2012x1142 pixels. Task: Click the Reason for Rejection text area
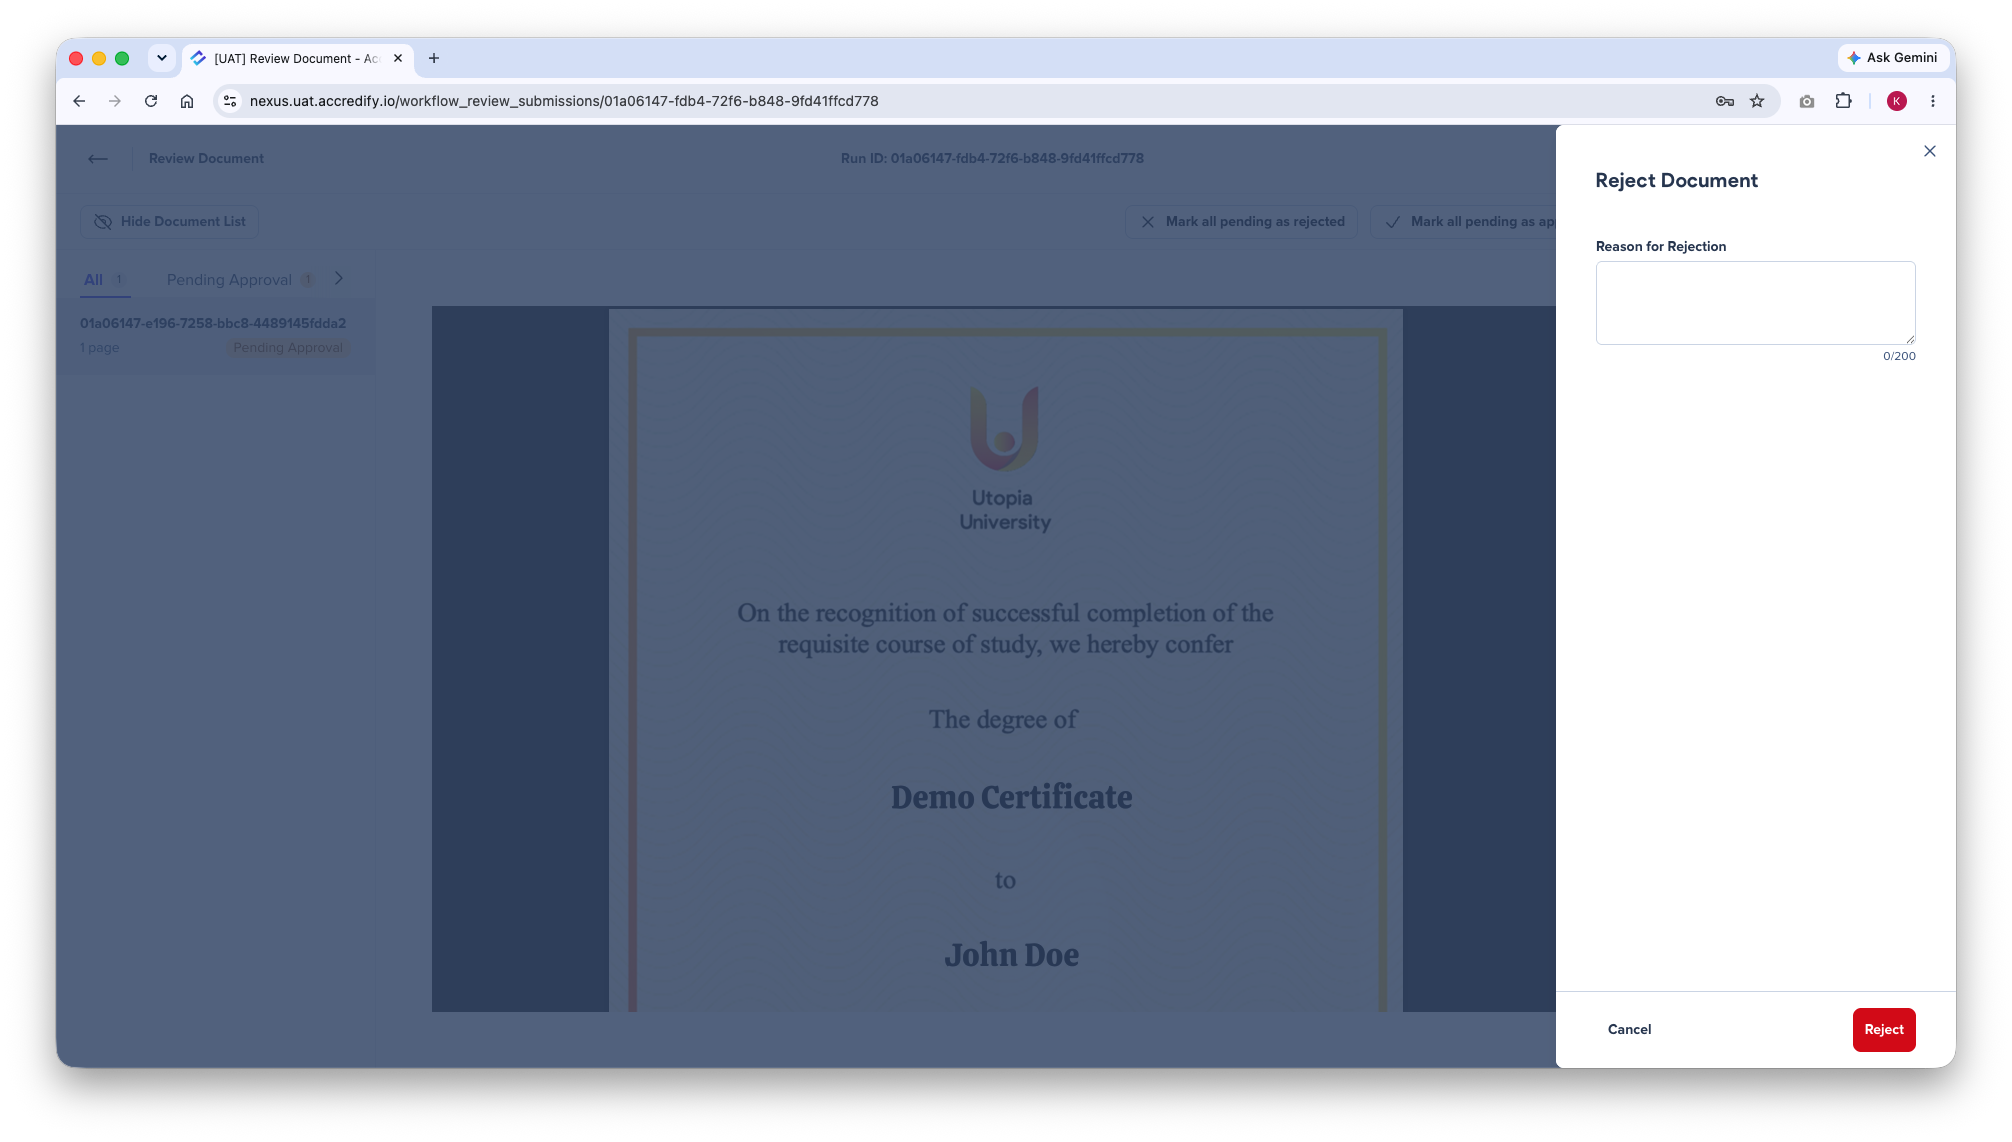click(x=1755, y=303)
